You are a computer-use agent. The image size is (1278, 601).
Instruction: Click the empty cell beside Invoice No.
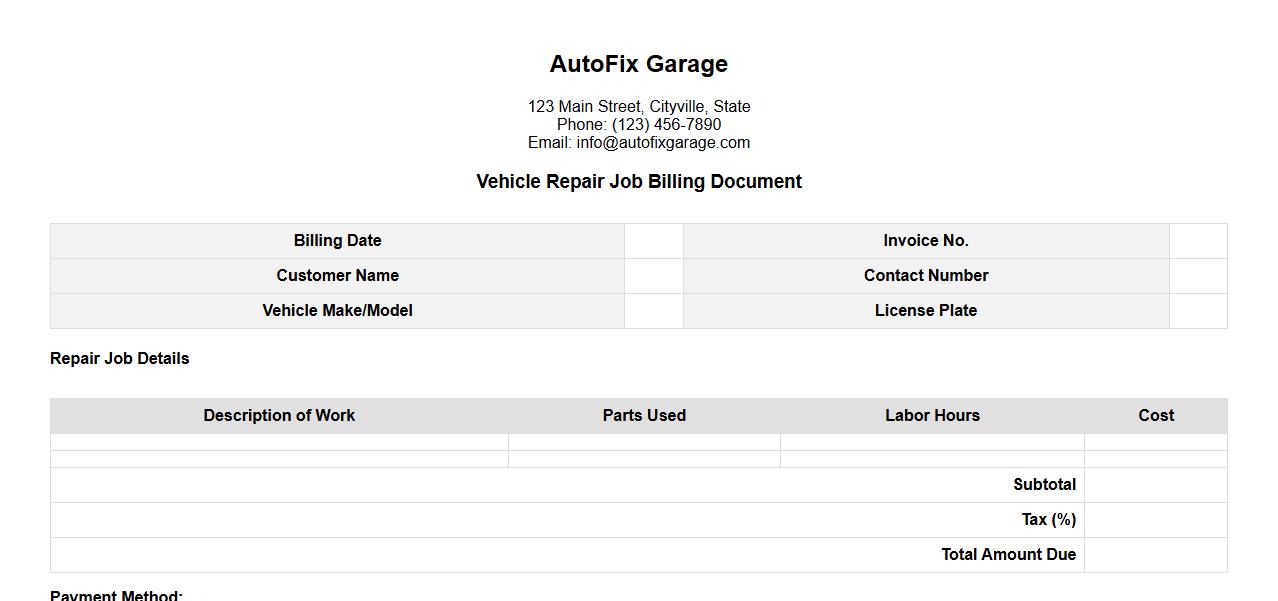pyautogui.click(x=1198, y=241)
